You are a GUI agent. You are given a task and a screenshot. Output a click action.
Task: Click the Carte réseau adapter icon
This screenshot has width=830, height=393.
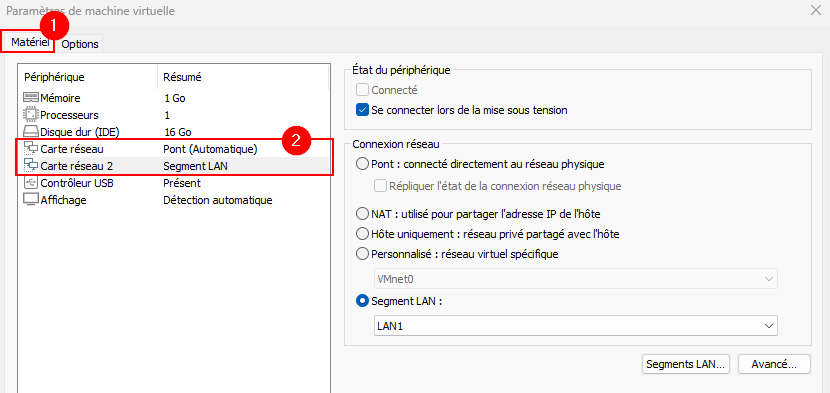coord(31,149)
